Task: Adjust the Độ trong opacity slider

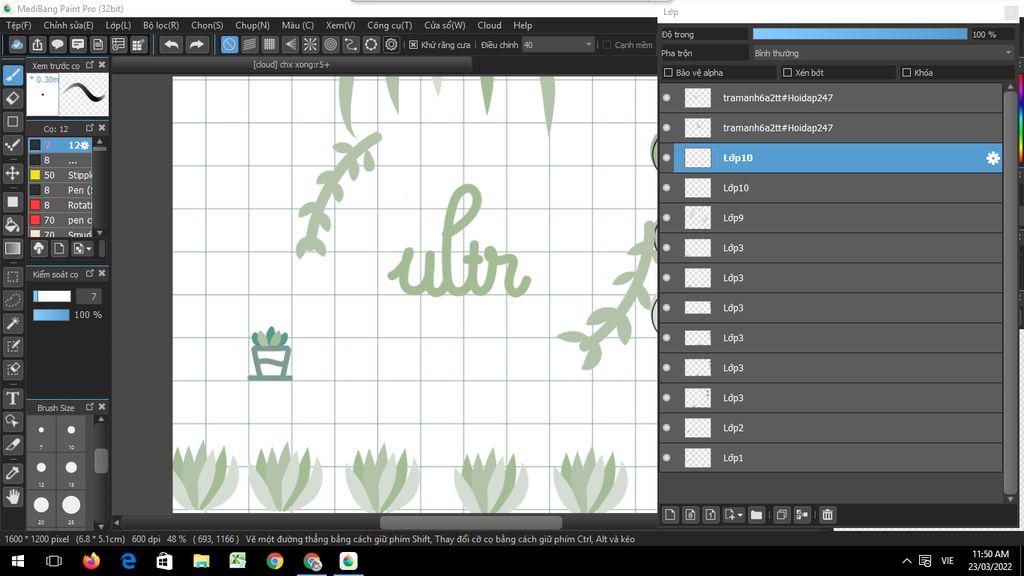Action: coord(859,35)
